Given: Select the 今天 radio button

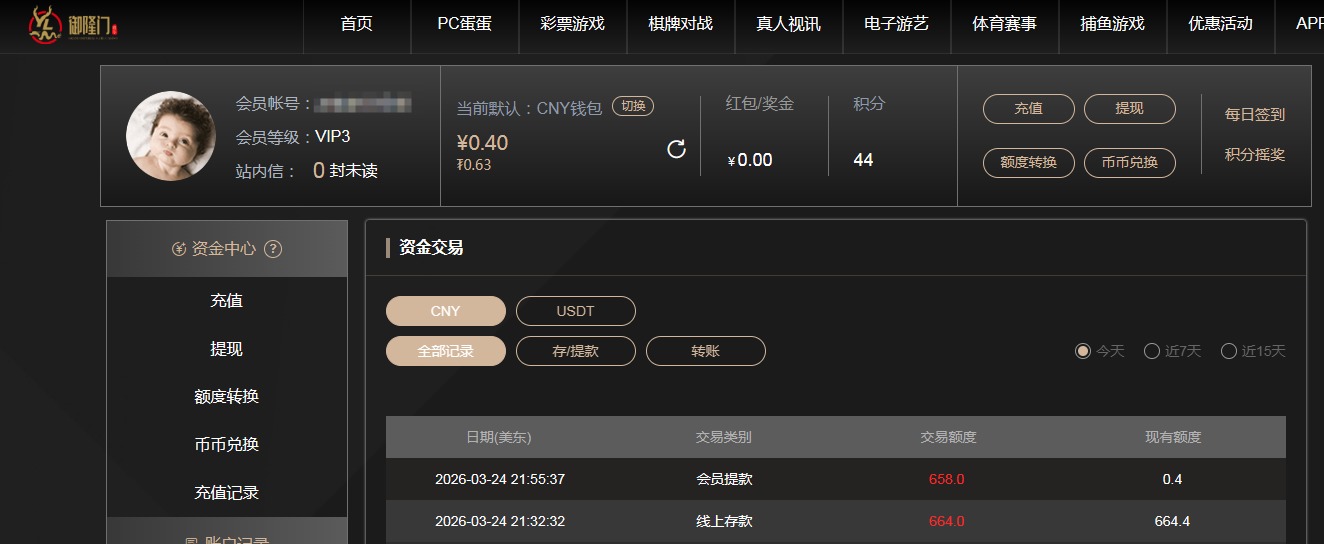Looking at the screenshot, I should click(x=1083, y=351).
